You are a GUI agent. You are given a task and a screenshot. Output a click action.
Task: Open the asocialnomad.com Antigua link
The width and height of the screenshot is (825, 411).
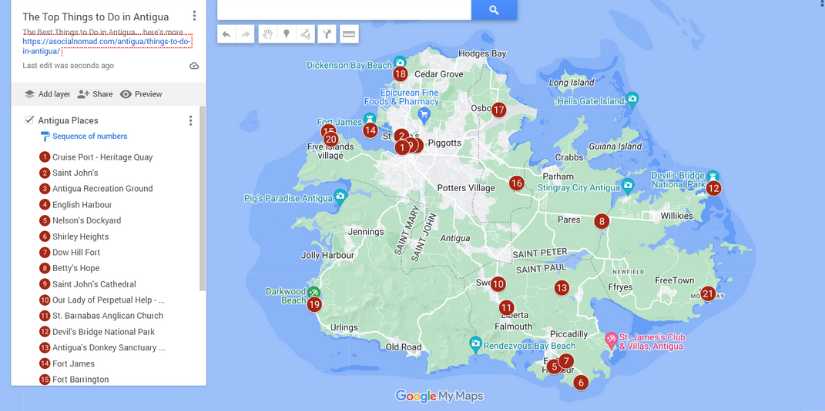coord(107,46)
